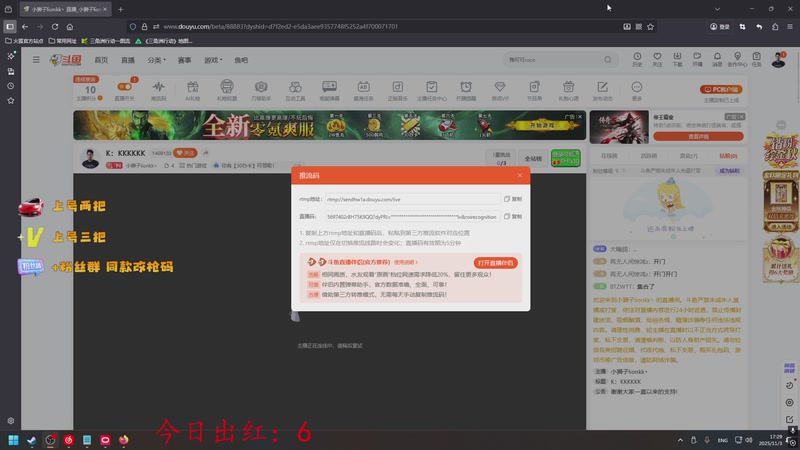Select the rtmp地址 input field
800x450 pixels.
point(412,199)
